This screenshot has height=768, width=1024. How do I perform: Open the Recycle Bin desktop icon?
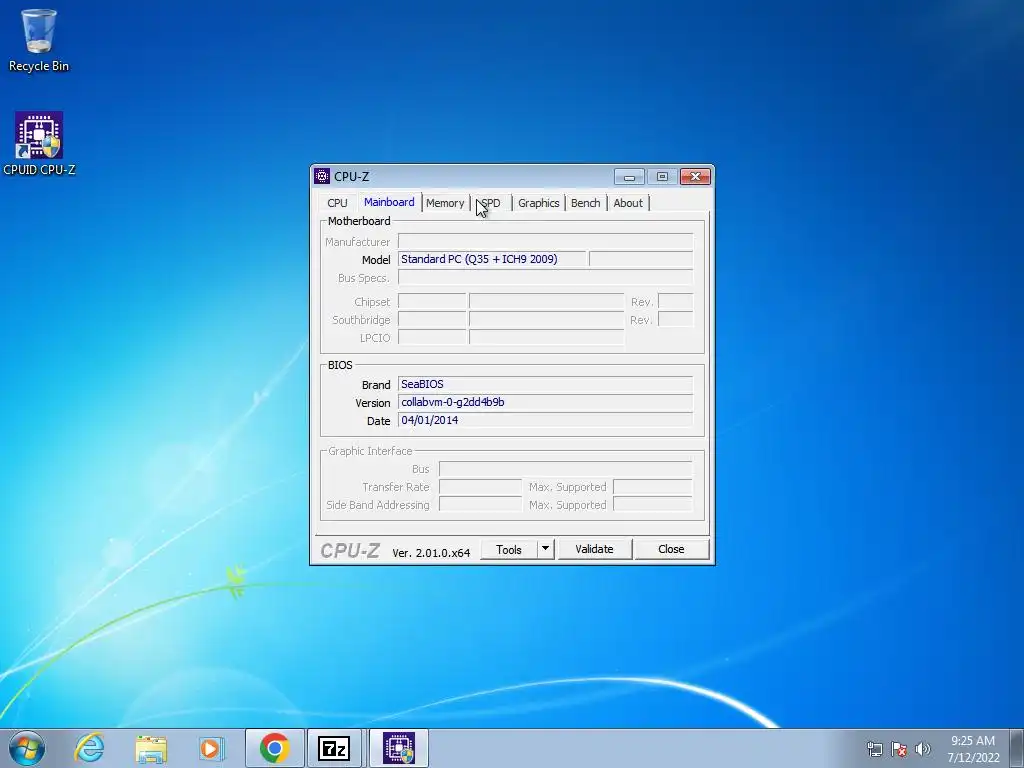(x=39, y=40)
